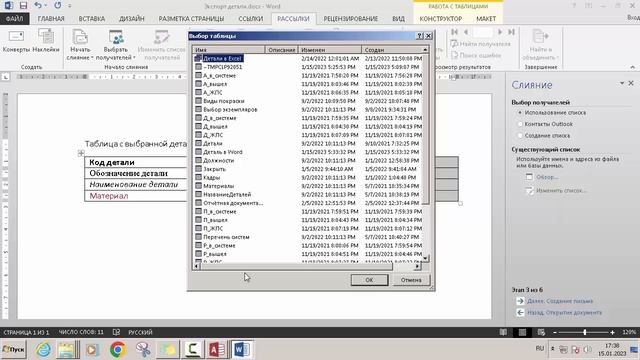Image resolution: width=640 pixels, height=360 pixels.
Task: Go back to Открытие документа step
Action: click(x=564, y=312)
